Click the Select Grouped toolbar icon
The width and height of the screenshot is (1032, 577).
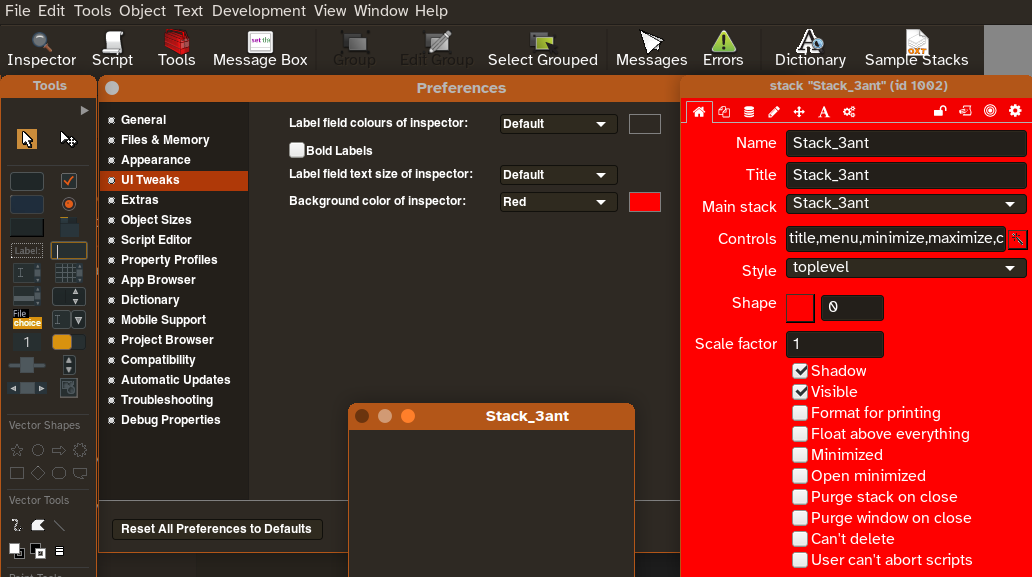pyautogui.click(x=542, y=50)
